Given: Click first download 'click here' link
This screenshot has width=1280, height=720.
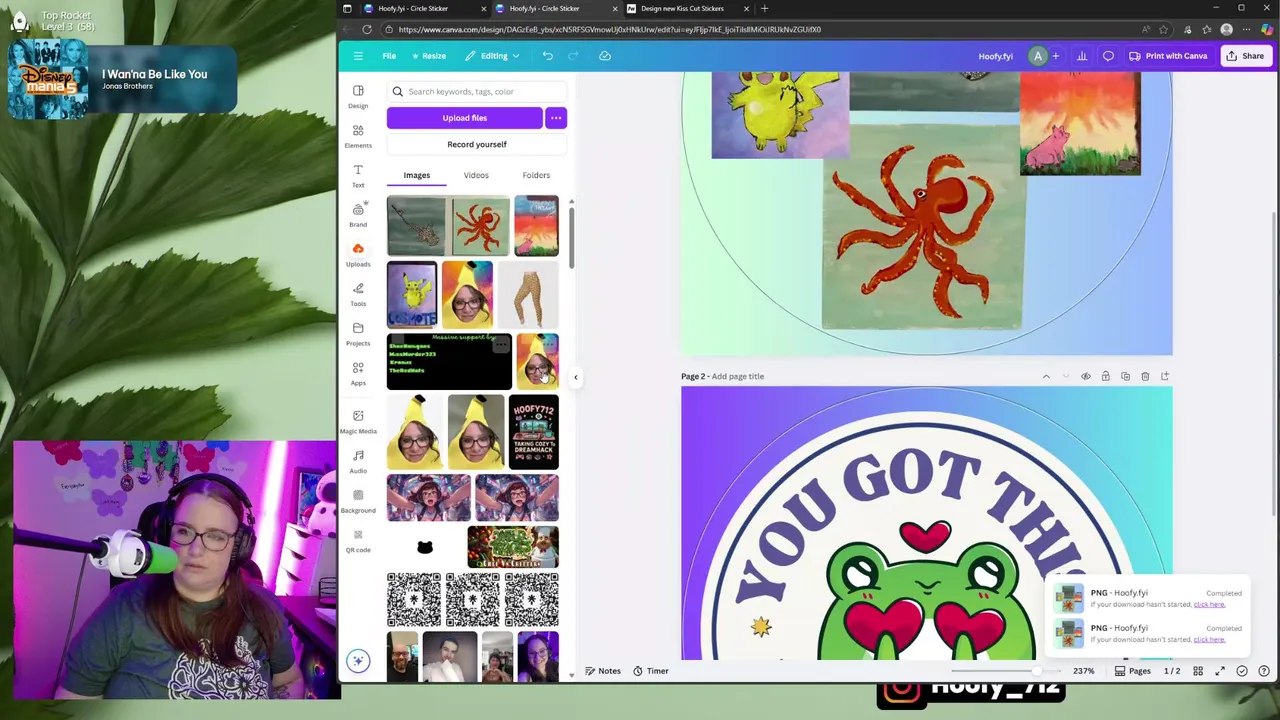Looking at the screenshot, I should tap(1209, 604).
